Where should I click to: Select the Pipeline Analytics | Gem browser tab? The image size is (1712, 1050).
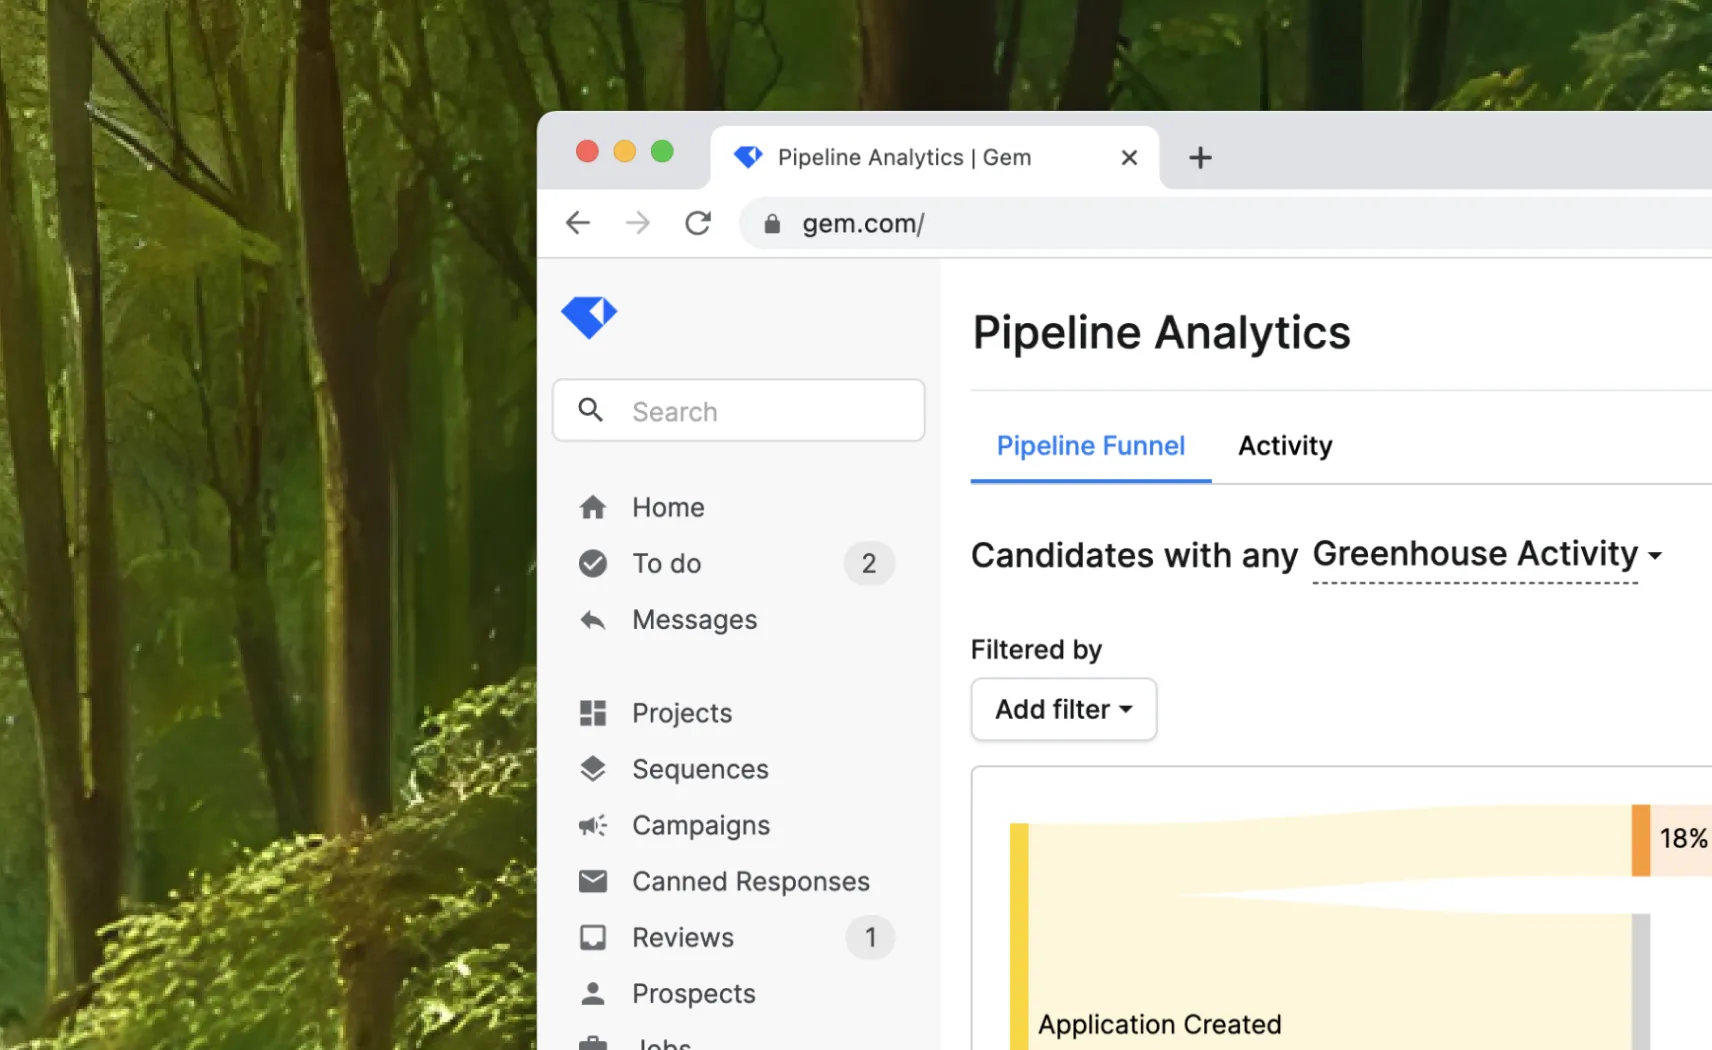tap(935, 158)
